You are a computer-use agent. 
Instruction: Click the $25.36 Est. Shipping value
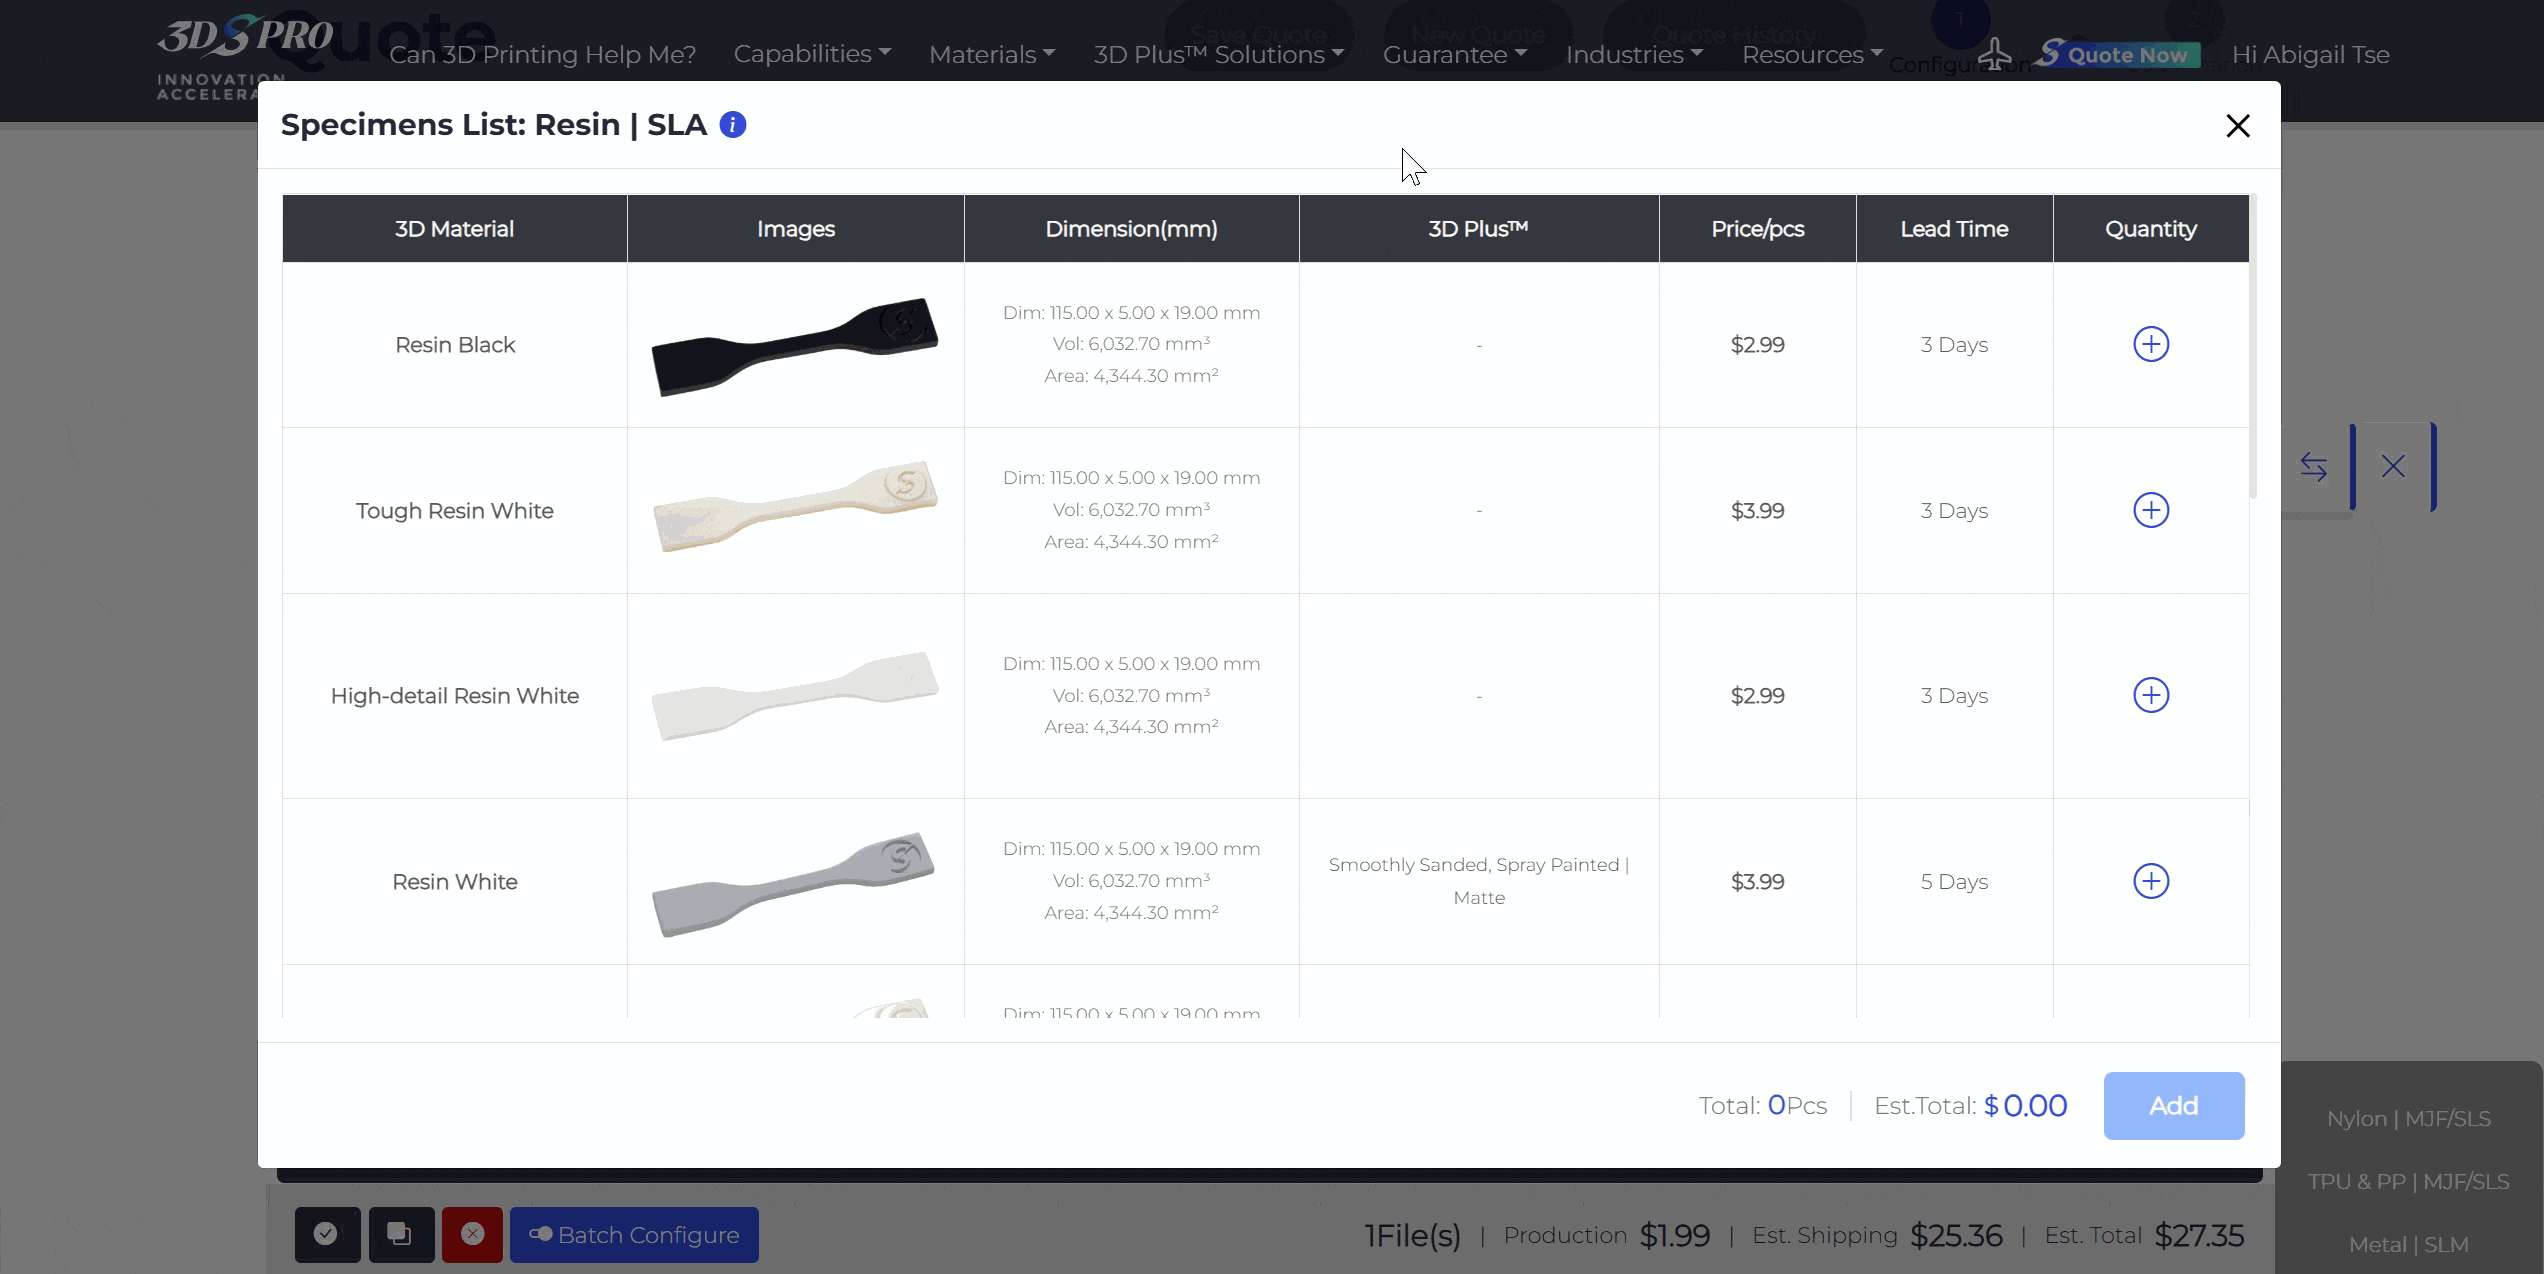1956,1236
